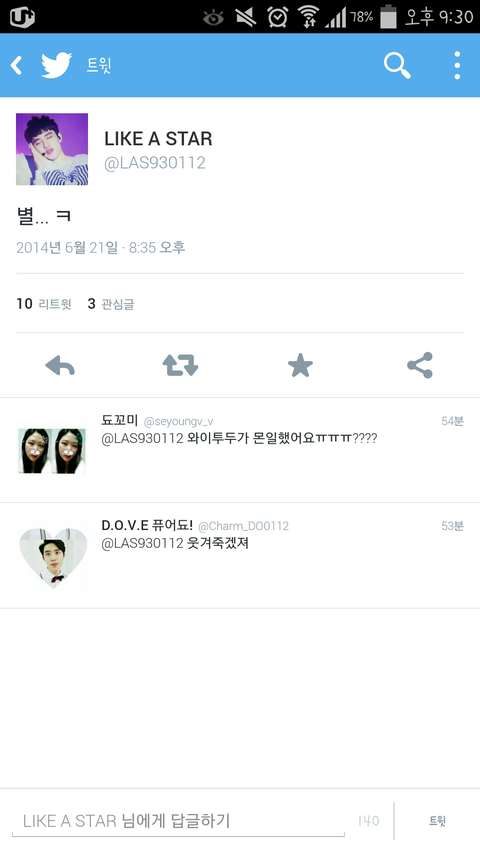Tap the tweet timestamp 2014년 6월 21일
Screen dimensions: 480x853
click(x=67, y=248)
